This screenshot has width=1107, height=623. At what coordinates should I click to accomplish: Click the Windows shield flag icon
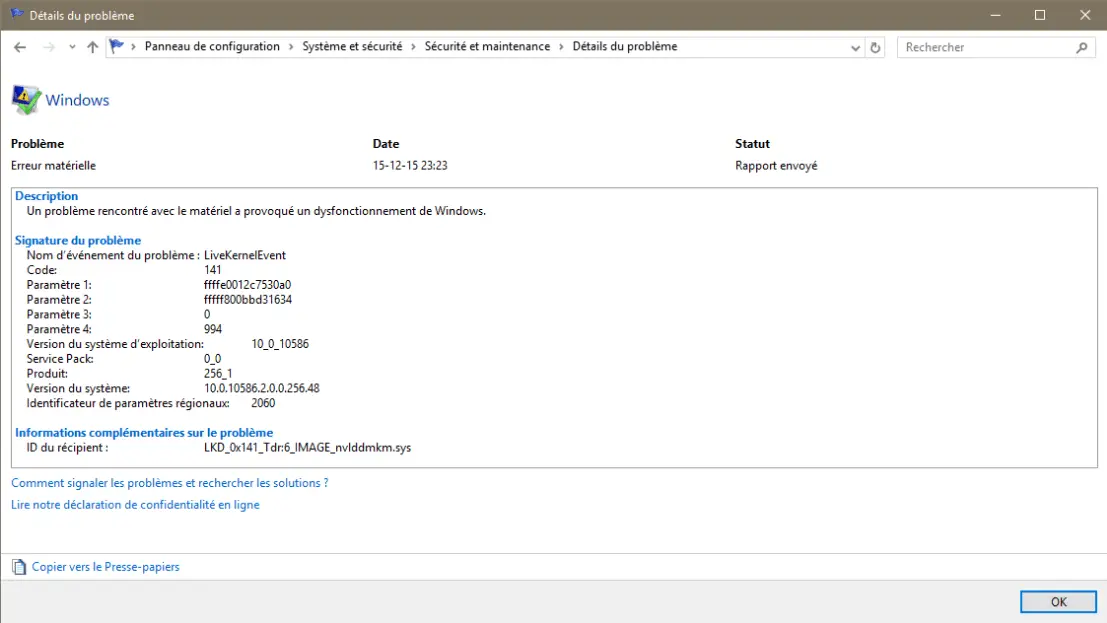click(x=26, y=100)
